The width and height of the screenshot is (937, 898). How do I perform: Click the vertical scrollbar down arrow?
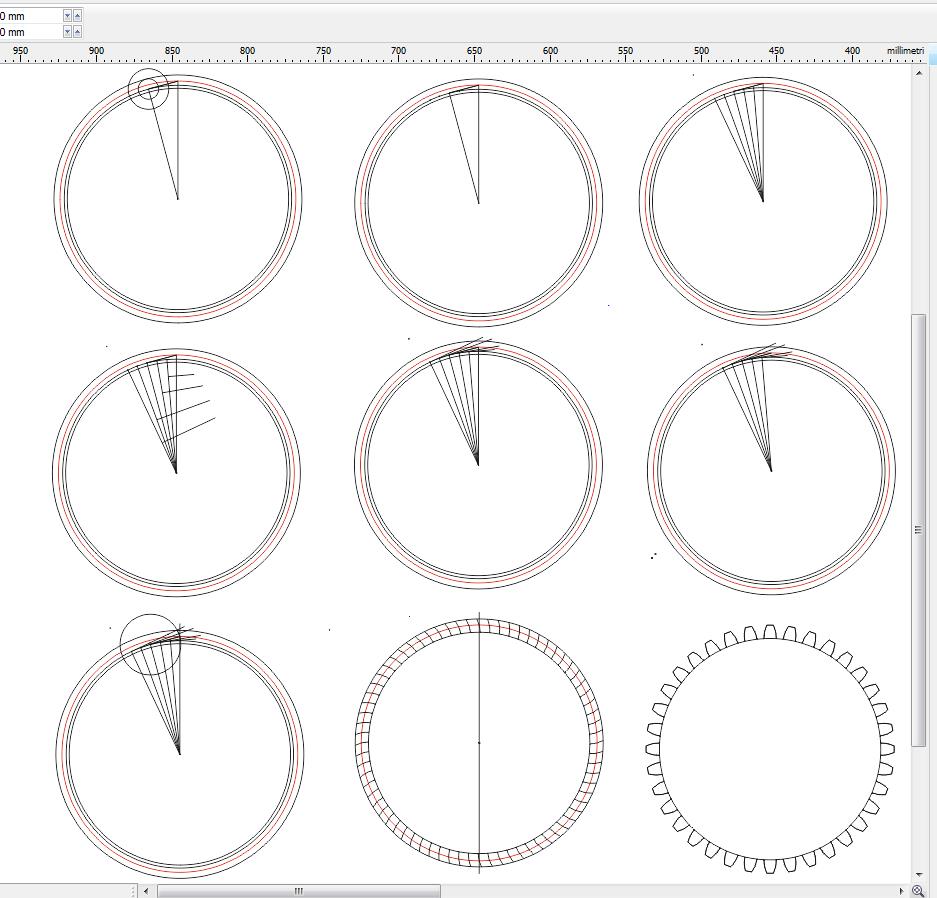919,875
